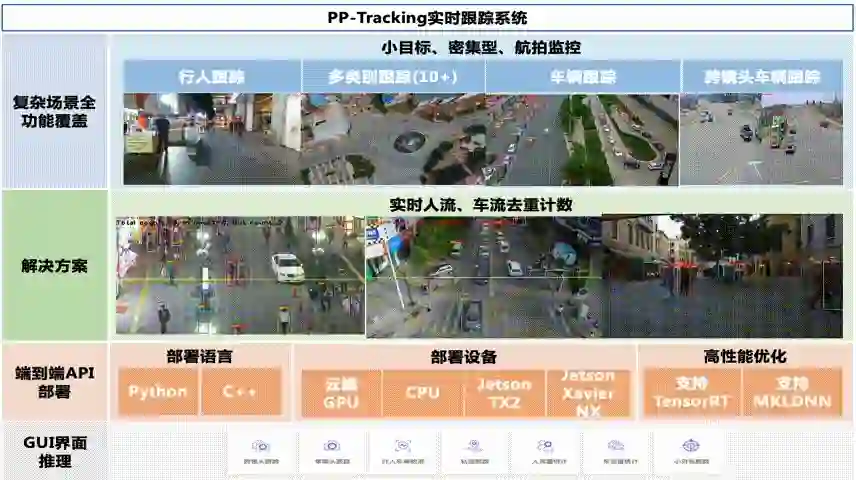Click the CPU device button
The height and width of the screenshot is (480, 856).
coord(423,393)
